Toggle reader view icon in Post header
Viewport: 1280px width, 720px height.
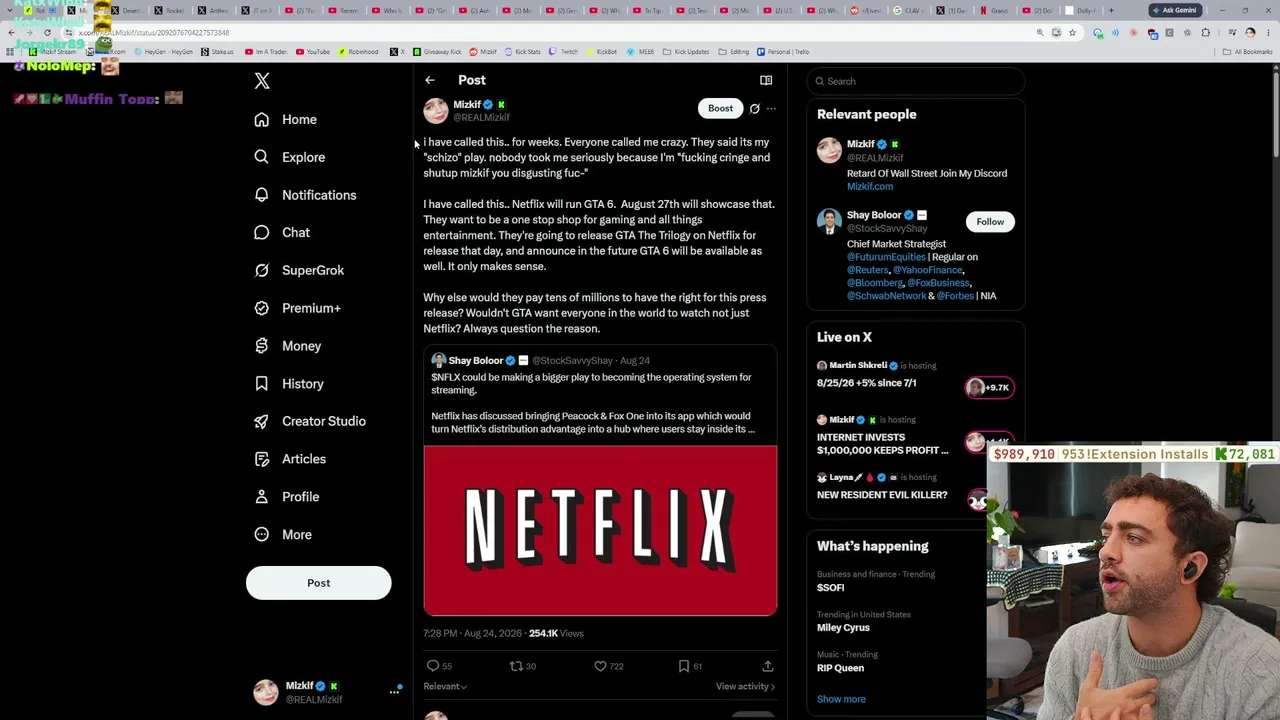[x=766, y=80]
